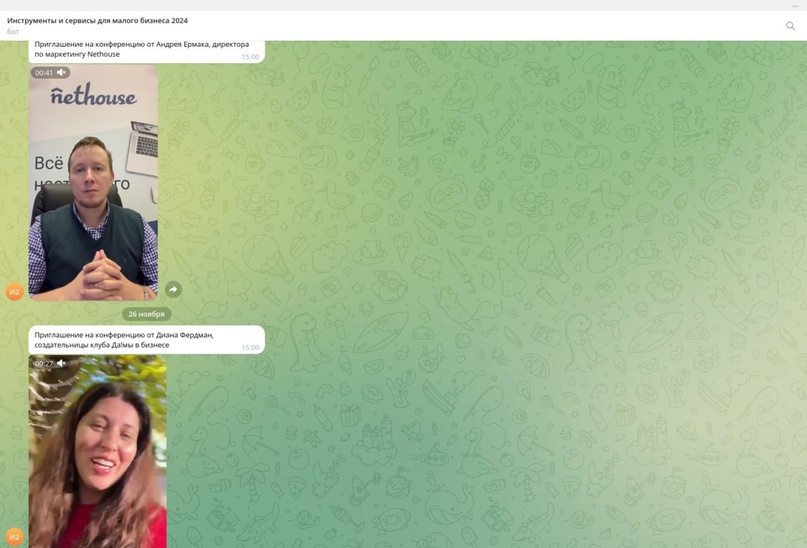Minimize the Telegram window
The height and width of the screenshot is (548, 807).
(x=795, y=5)
